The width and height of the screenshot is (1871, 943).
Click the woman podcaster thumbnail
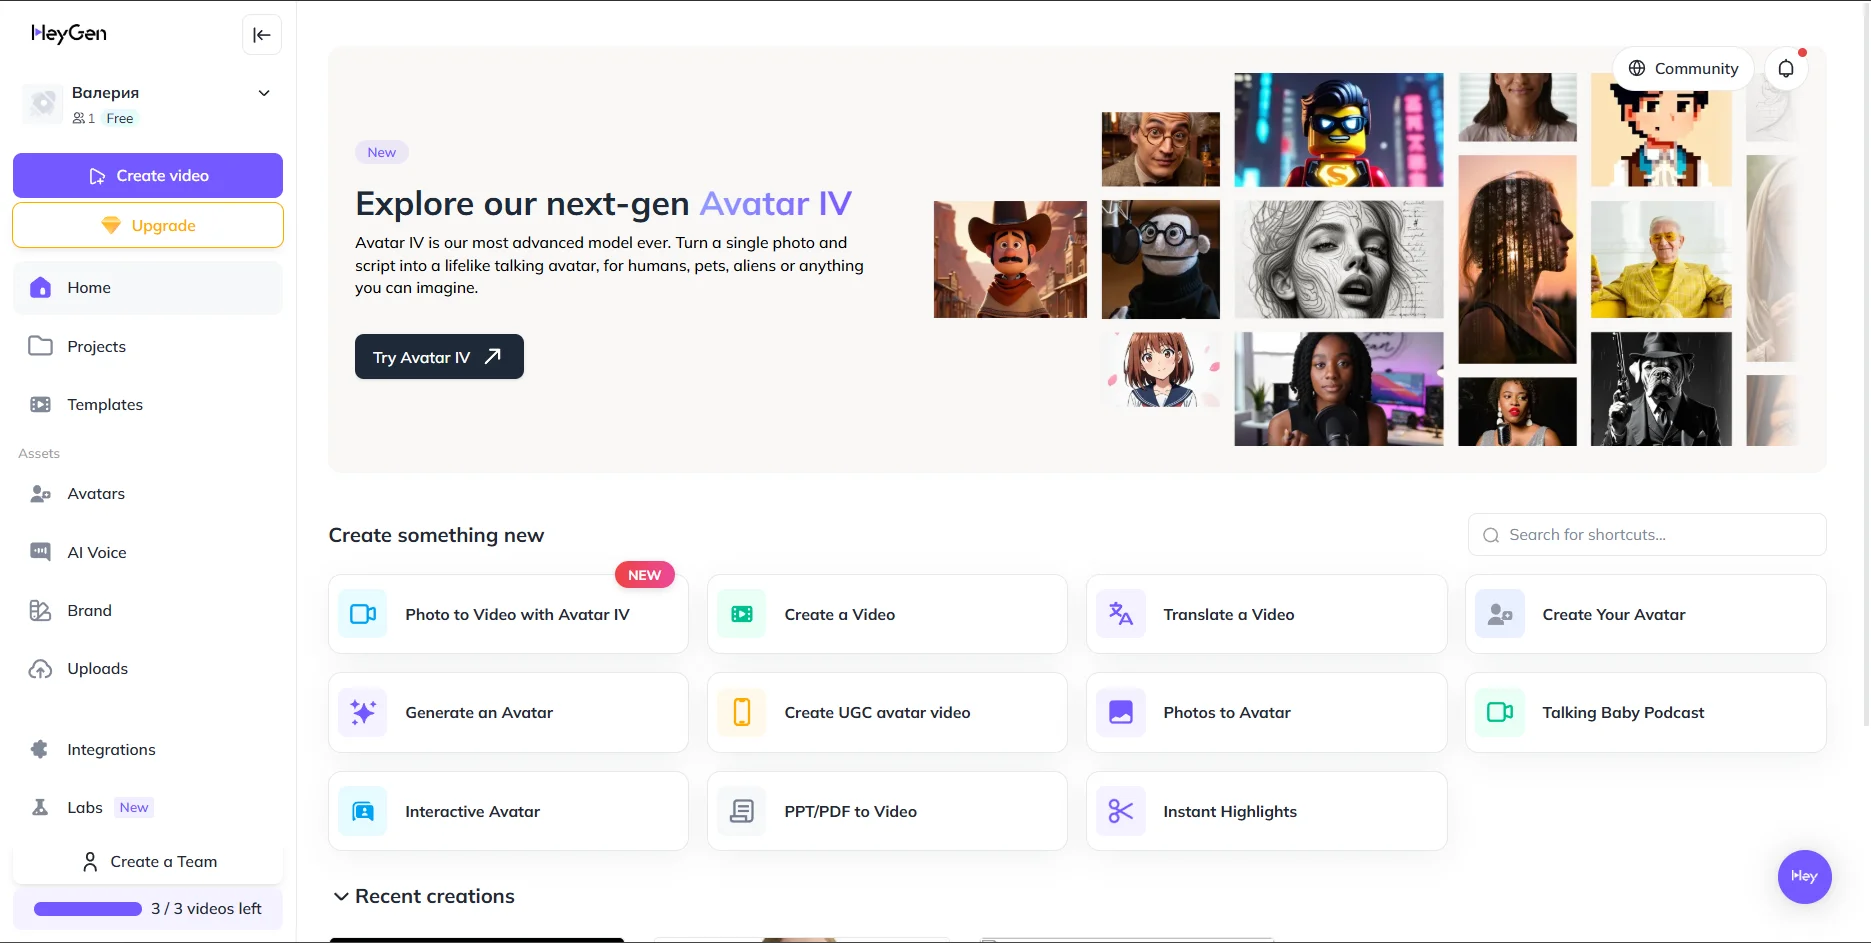click(x=1339, y=389)
